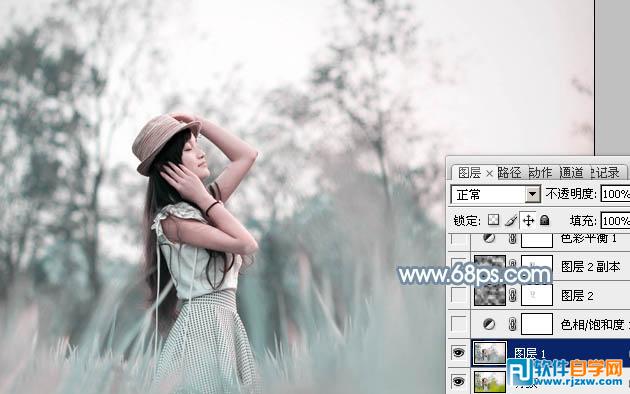Select the 图层 1 layer thumbnail
This screenshot has height=394, width=630.
pos(490,353)
